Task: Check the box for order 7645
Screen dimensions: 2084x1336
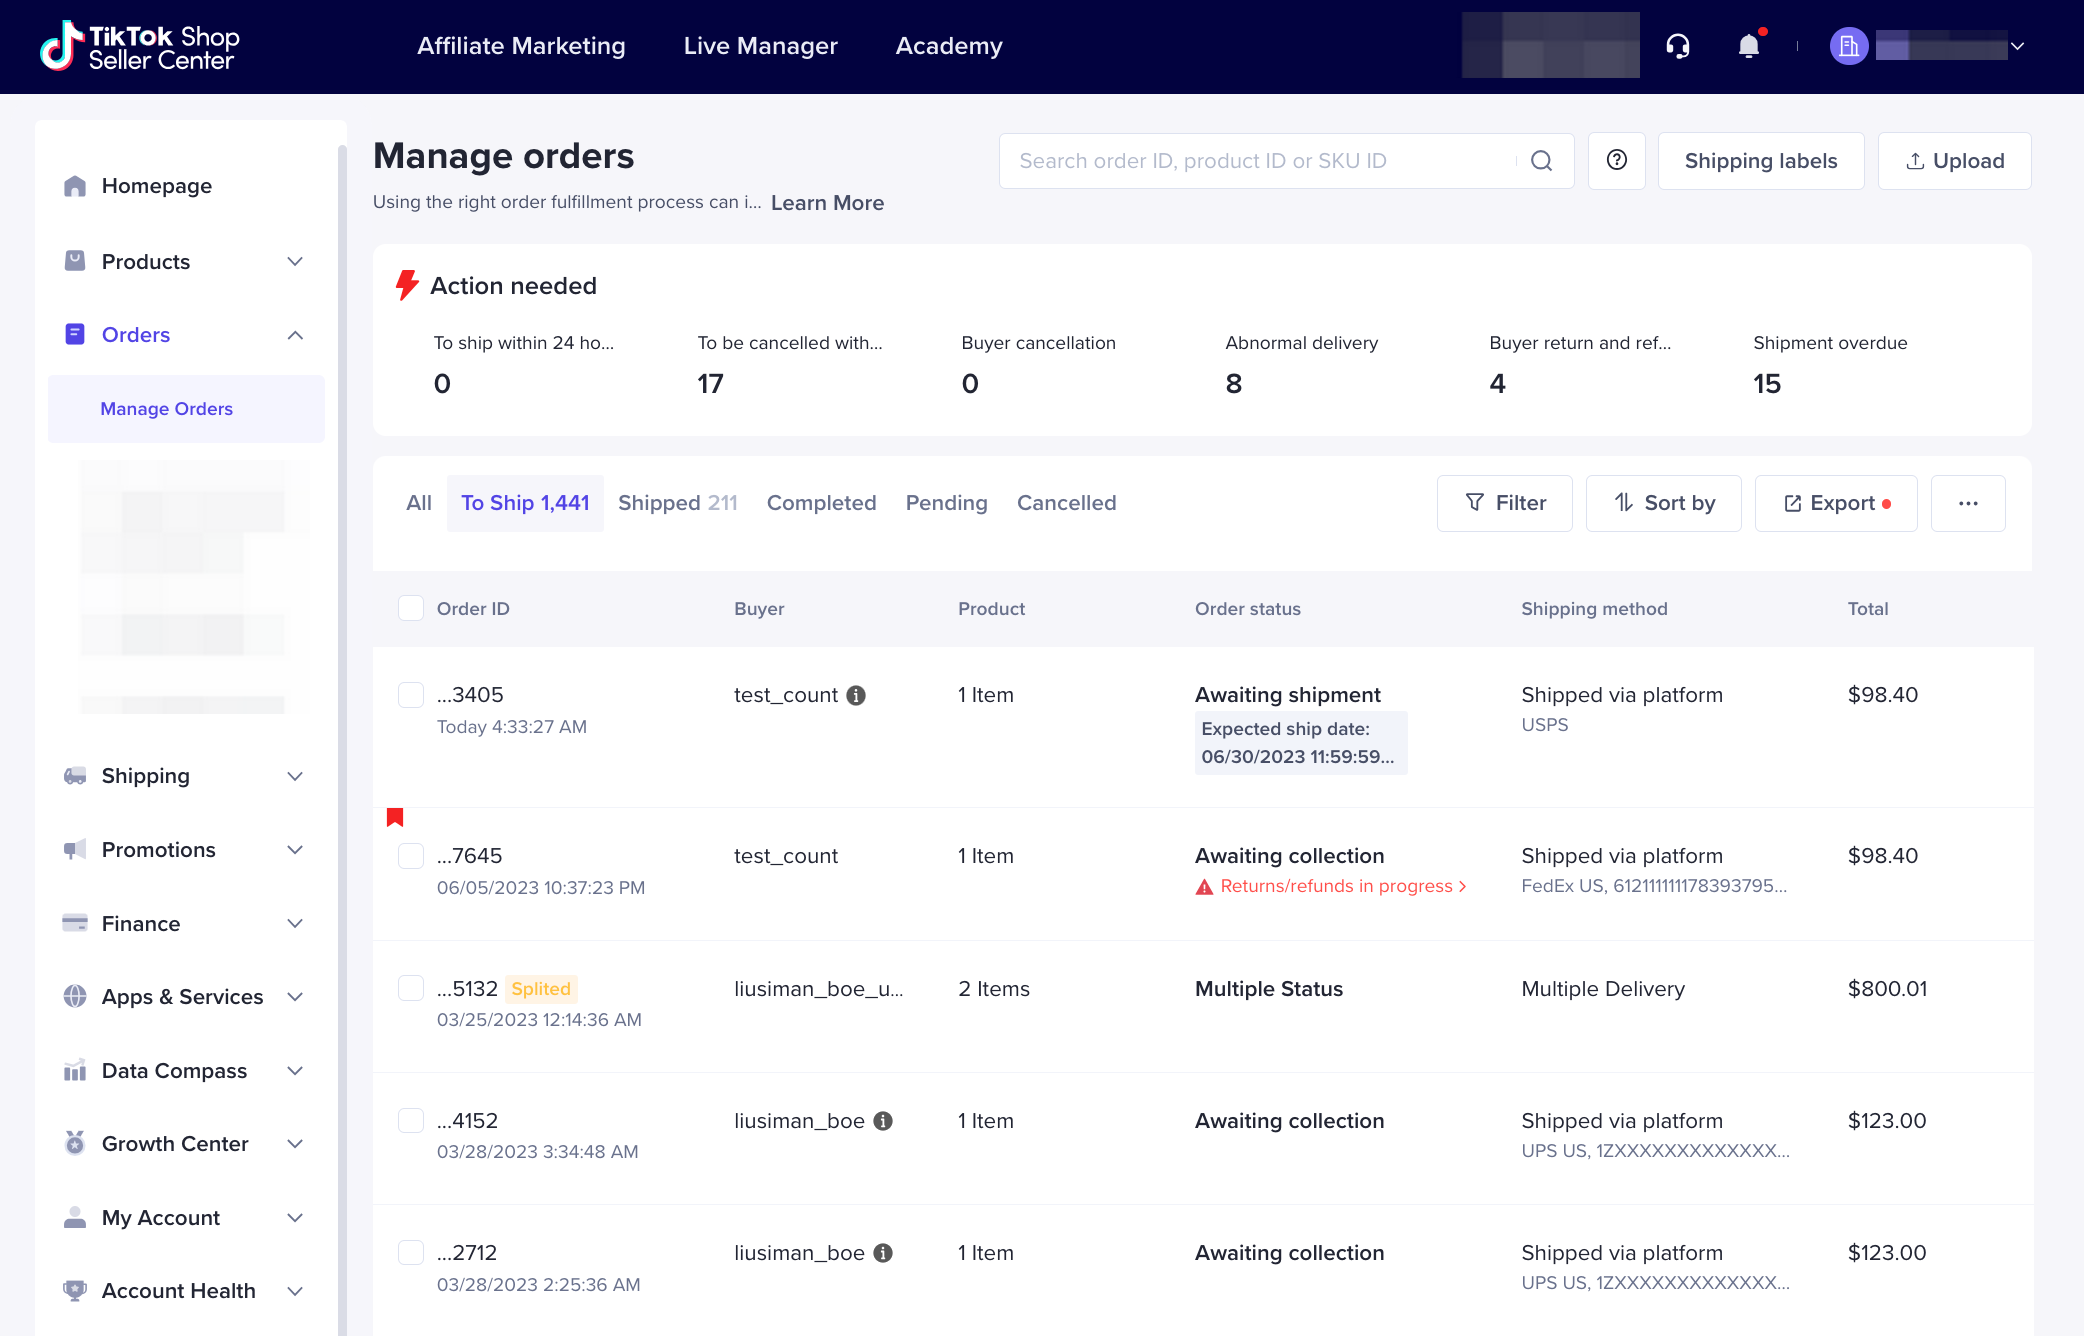Action: point(411,856)
